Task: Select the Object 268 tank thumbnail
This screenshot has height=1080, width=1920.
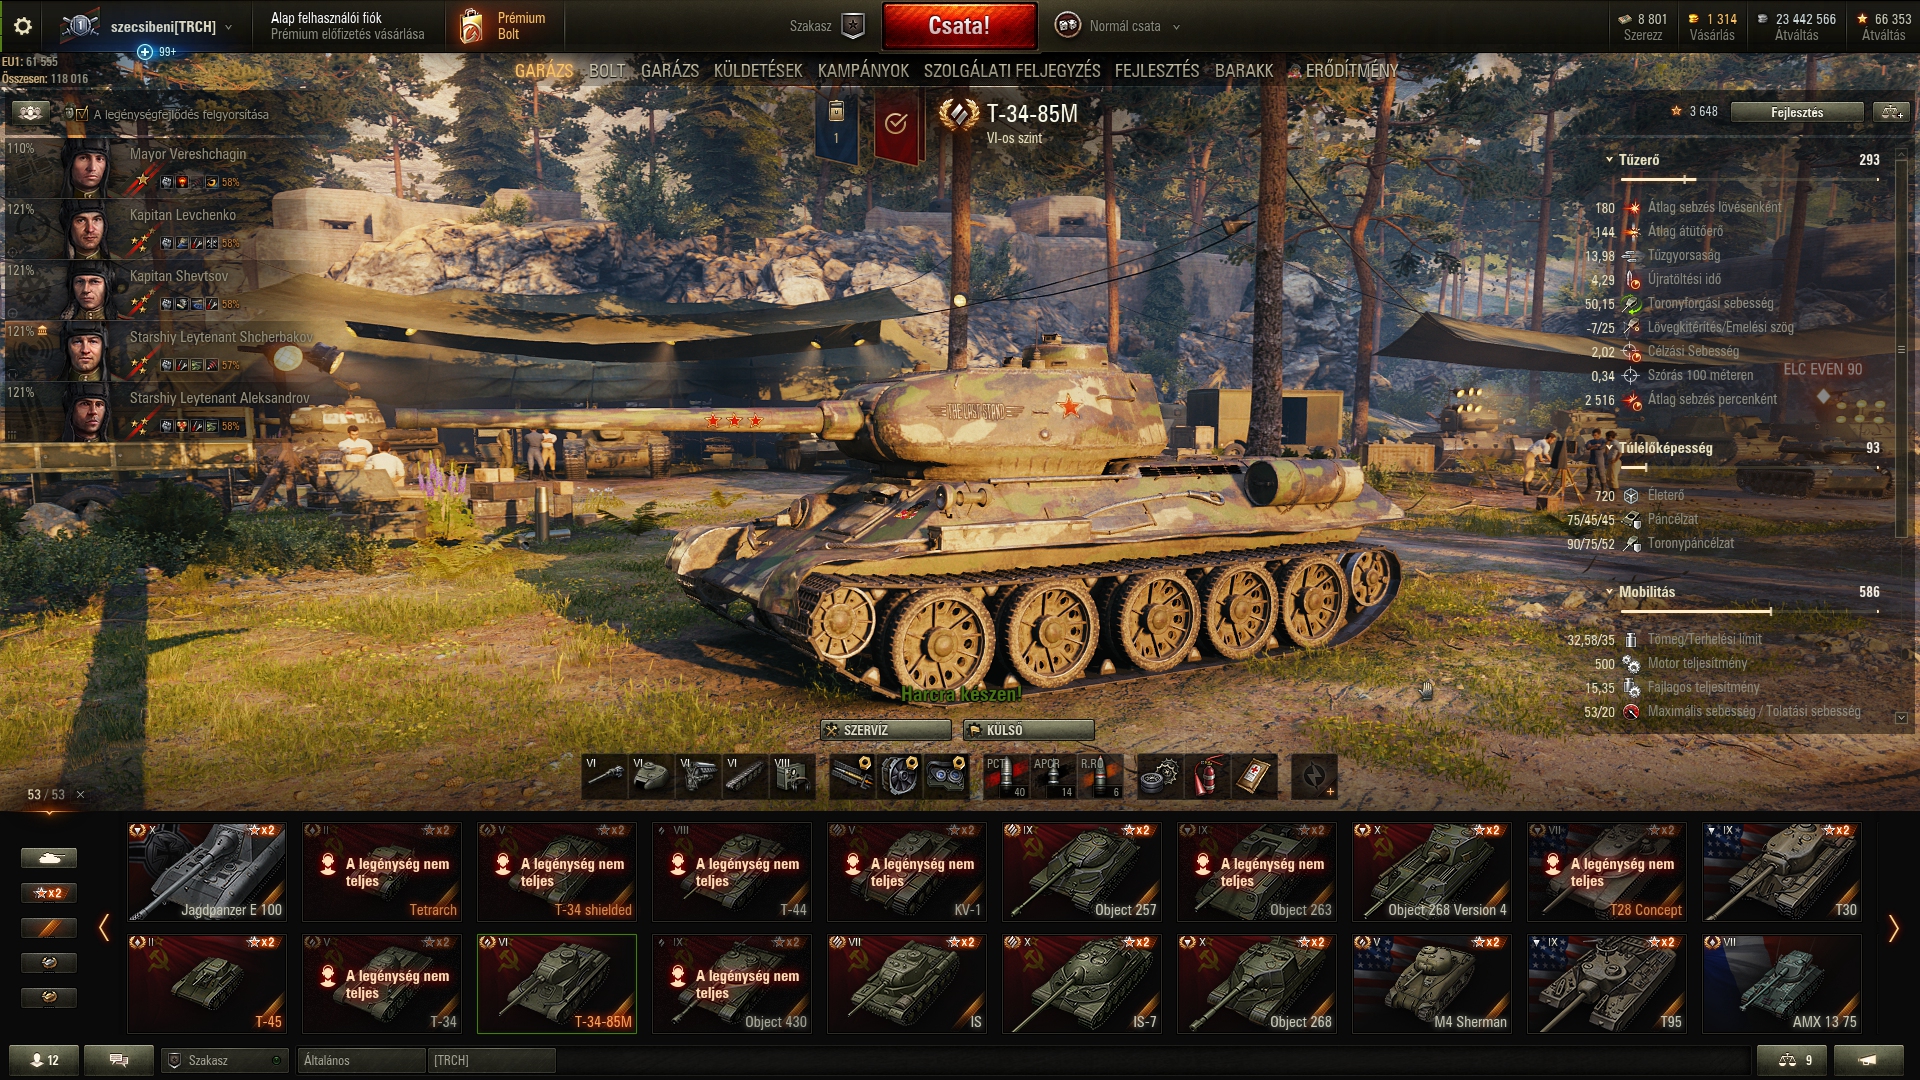Action: click(1257, 983)
